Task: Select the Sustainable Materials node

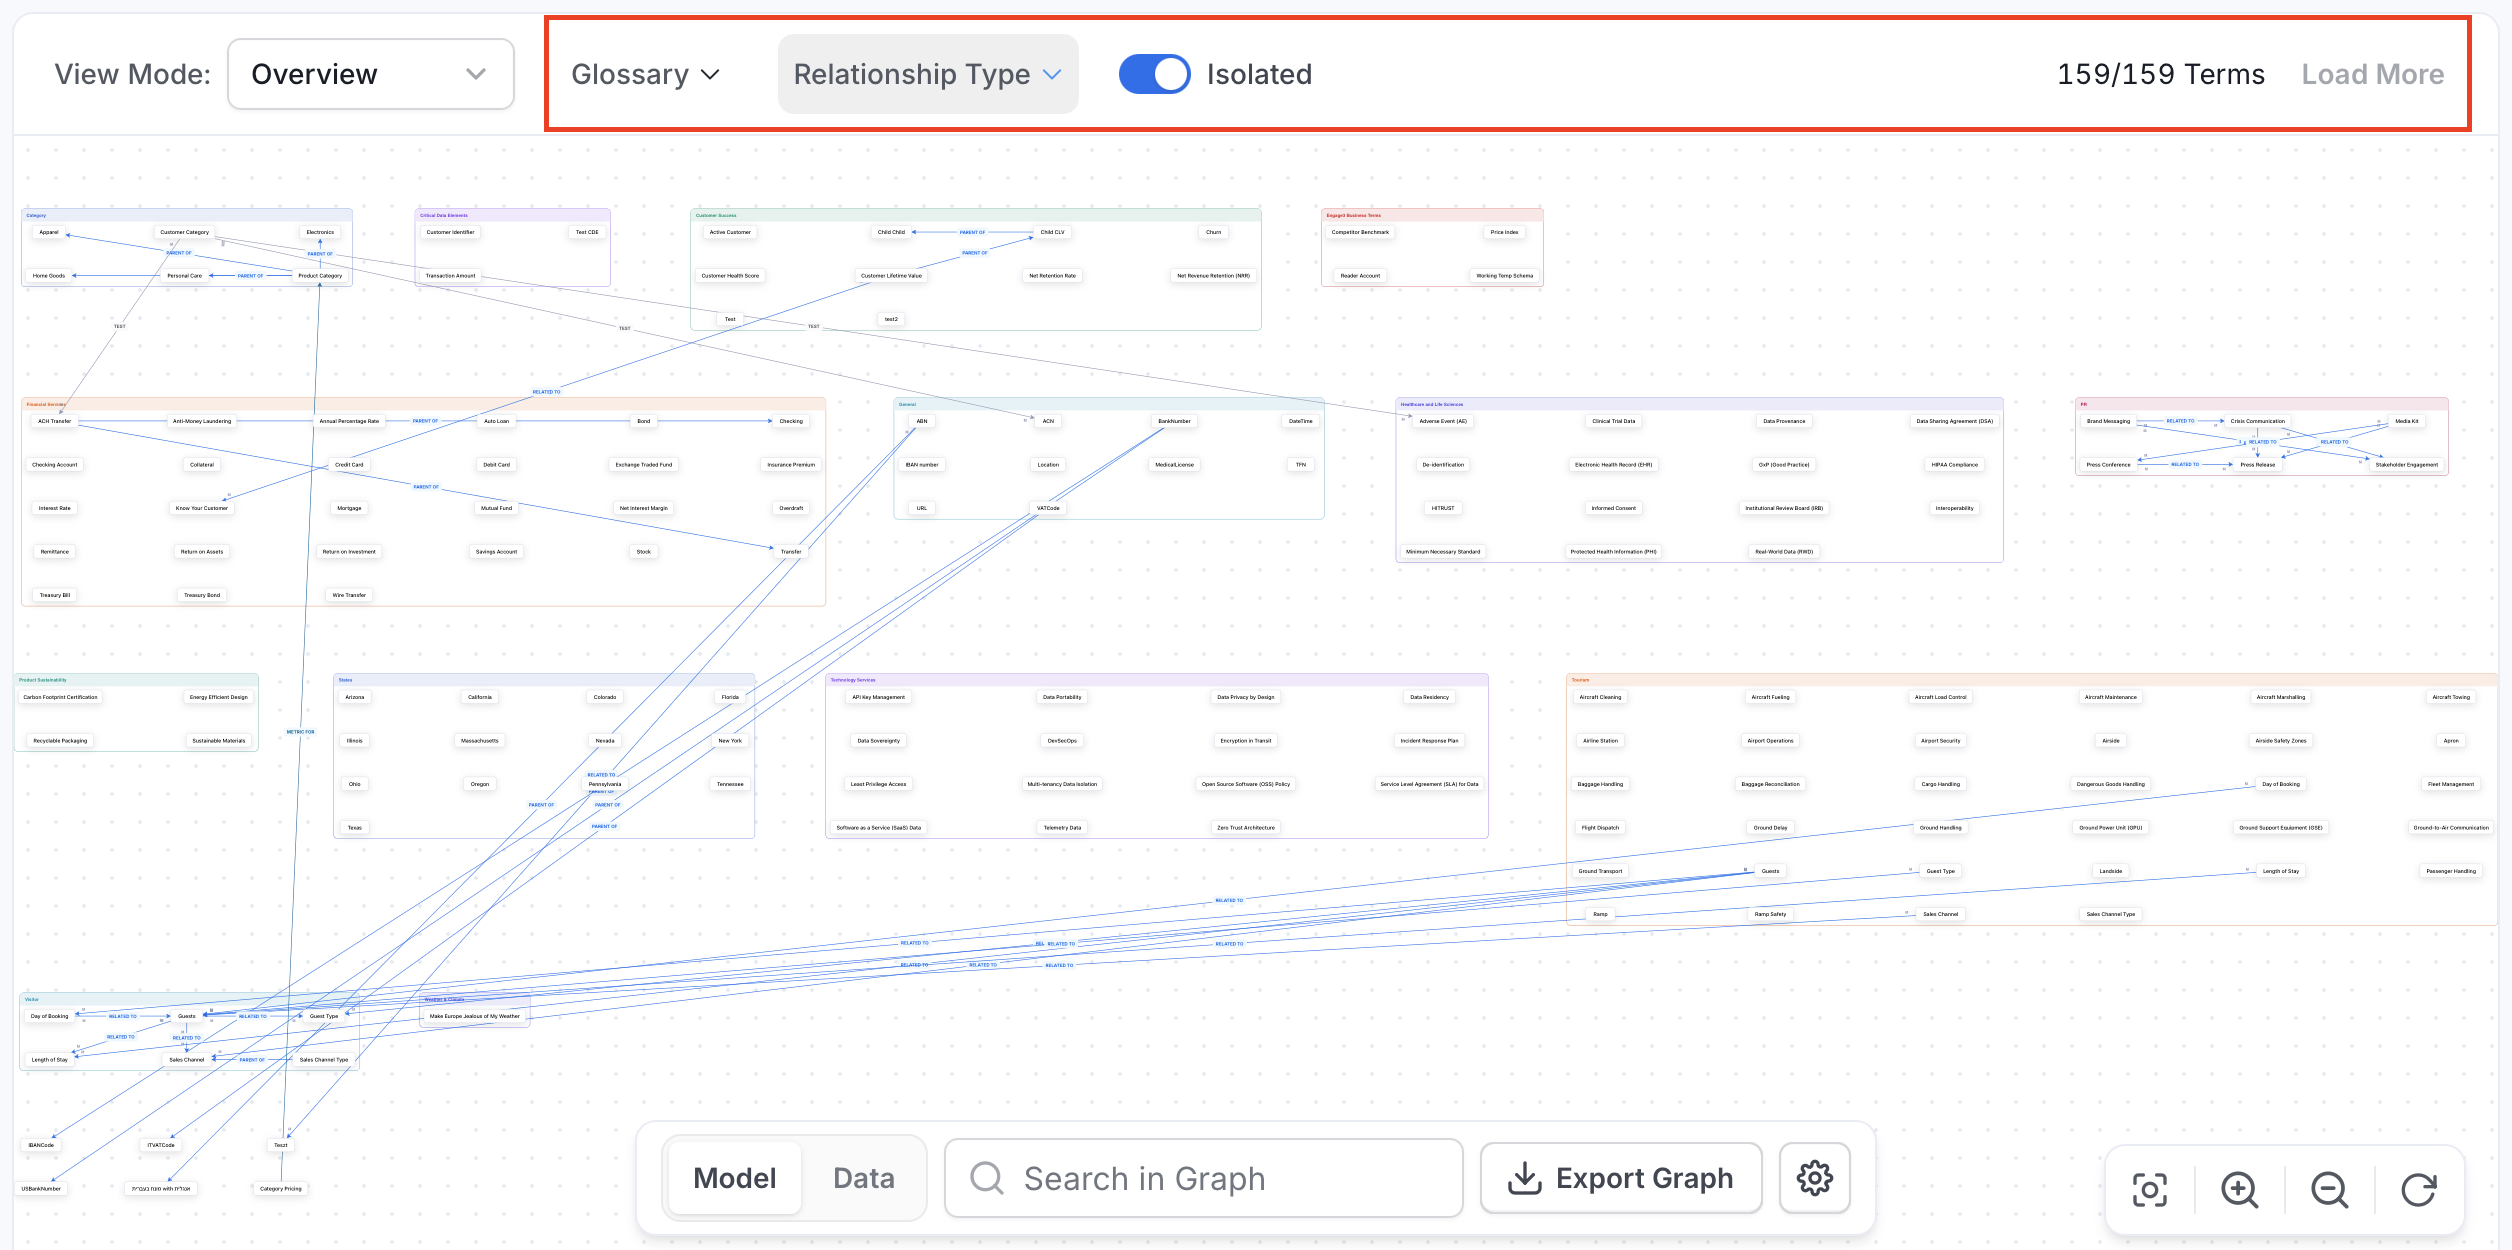Action: pyautogui.click(x=219, y=741)
